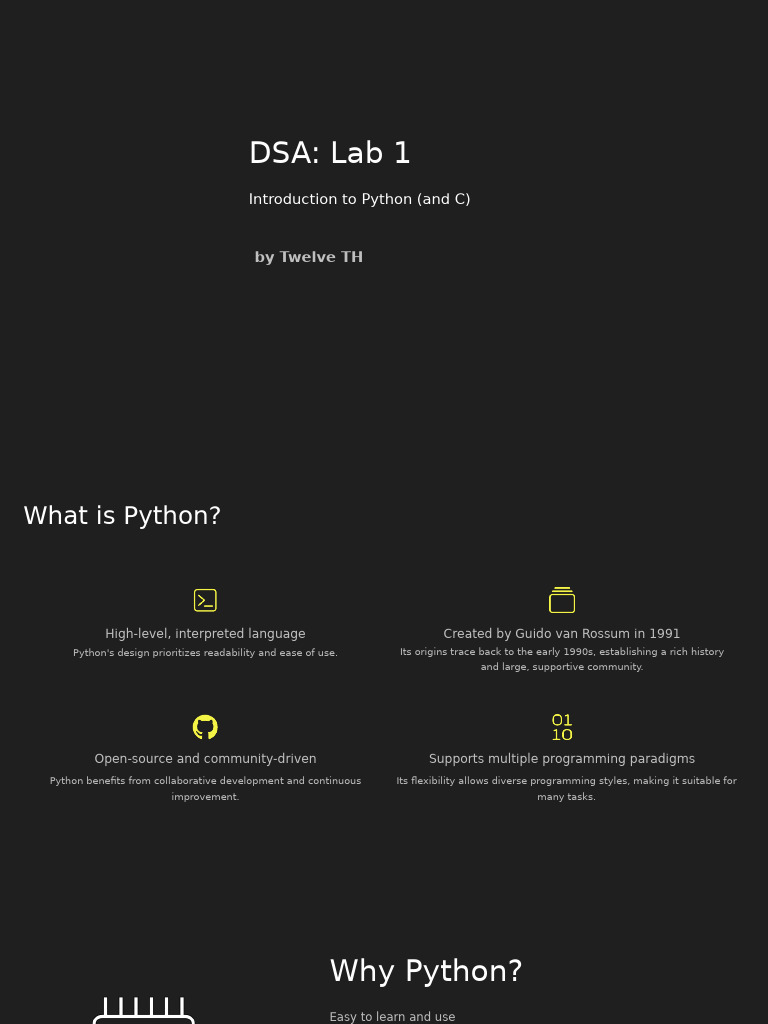Click the word "Python" in the subtitle
The width and height of the screenshot is (768, 1024).
tap(387, 199)
